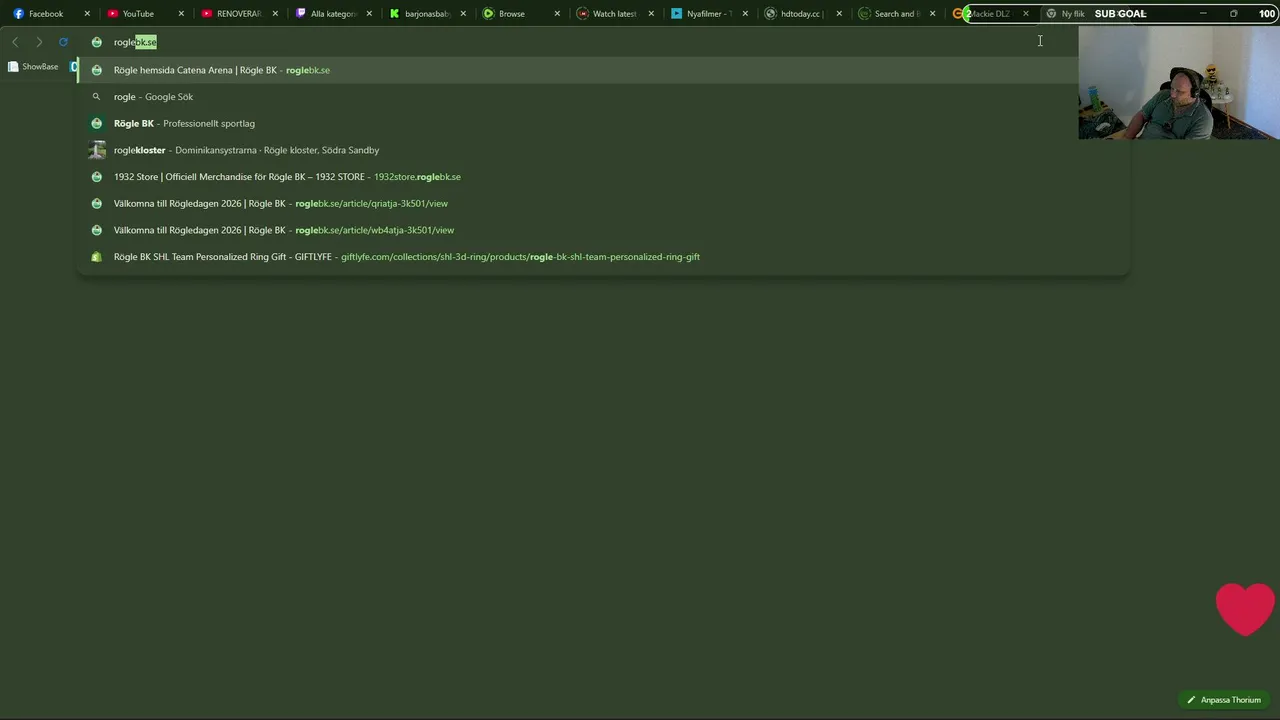Close the hdtoday.cc tab
Image resolution: width=1280 pixels, height=720 pixels.
(839, 14)
